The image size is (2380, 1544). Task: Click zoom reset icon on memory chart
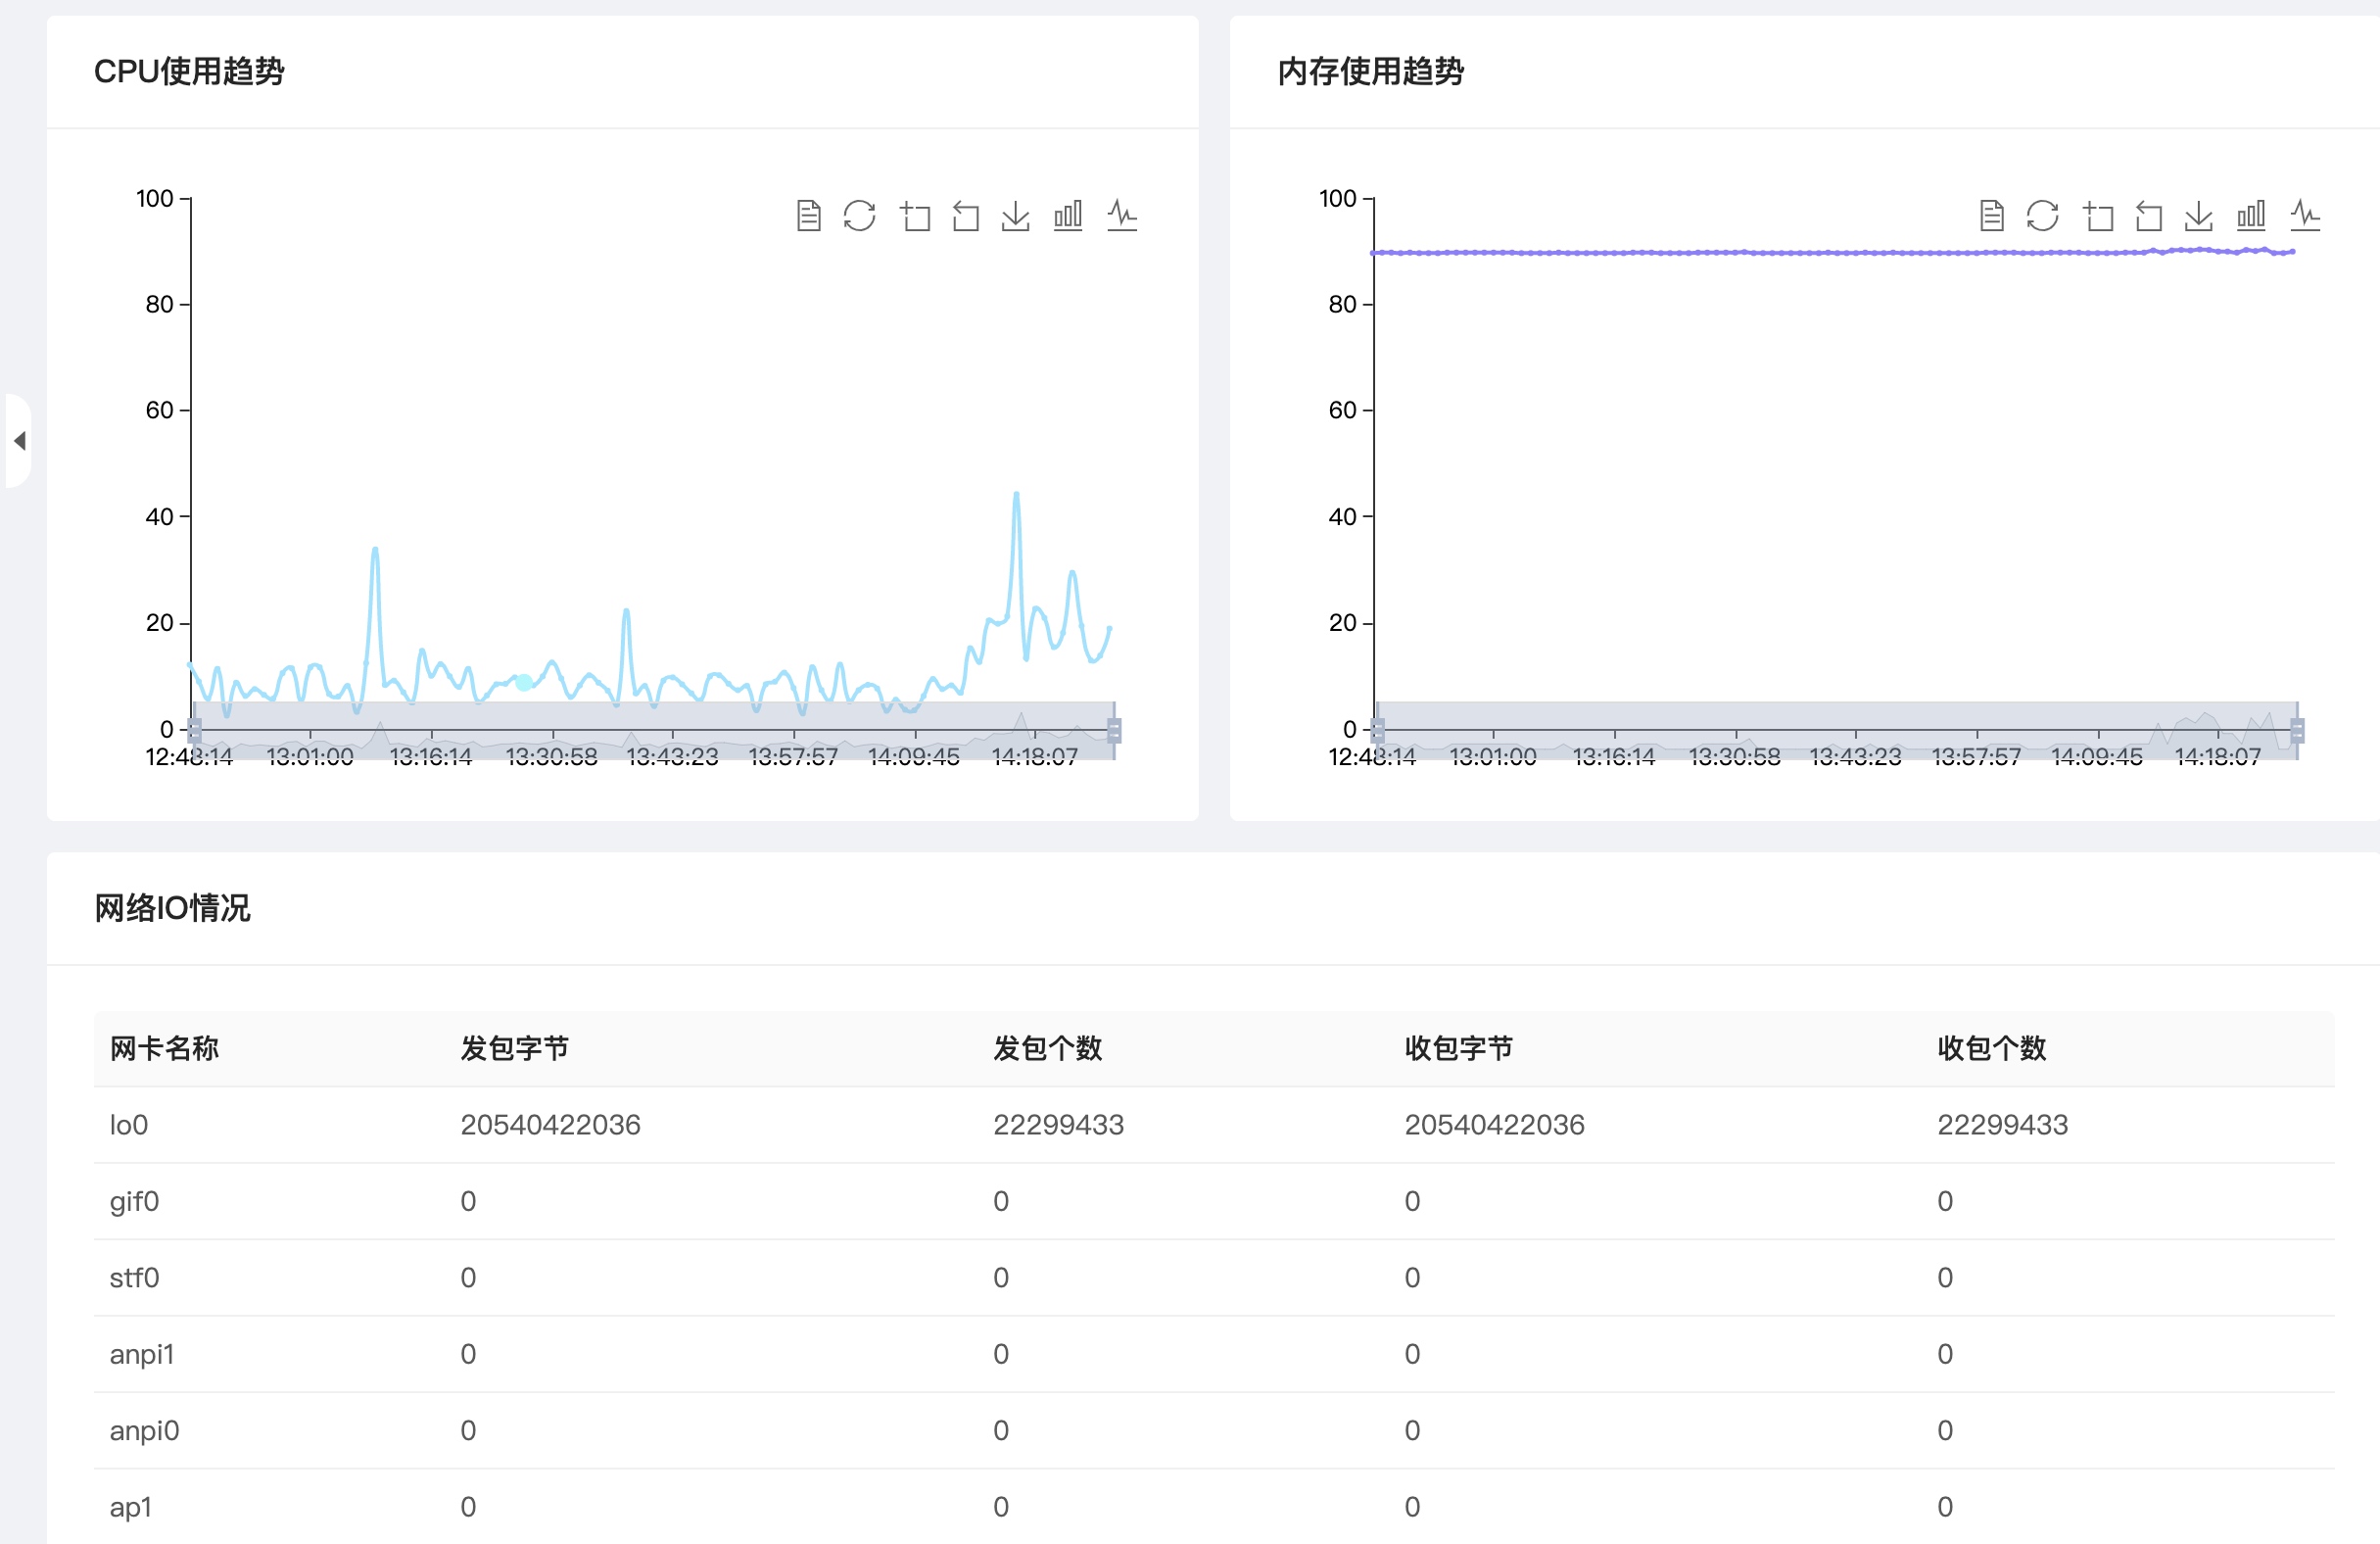coord(2148,216)
